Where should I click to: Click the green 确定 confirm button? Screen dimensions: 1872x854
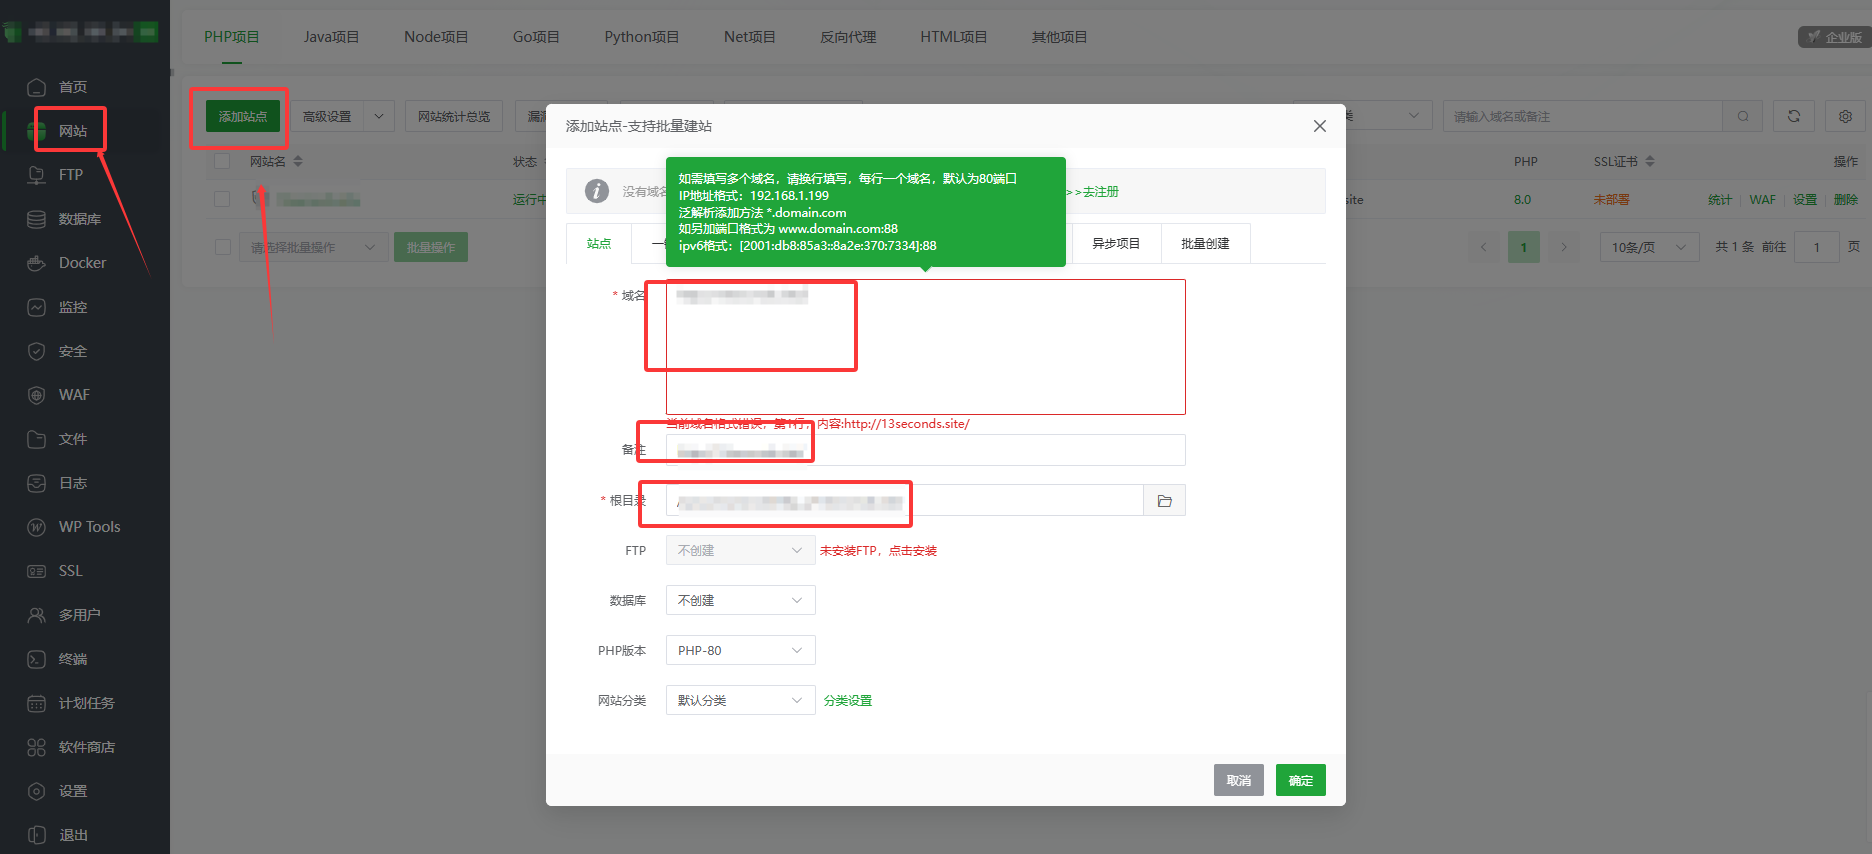click(1300, 780)
